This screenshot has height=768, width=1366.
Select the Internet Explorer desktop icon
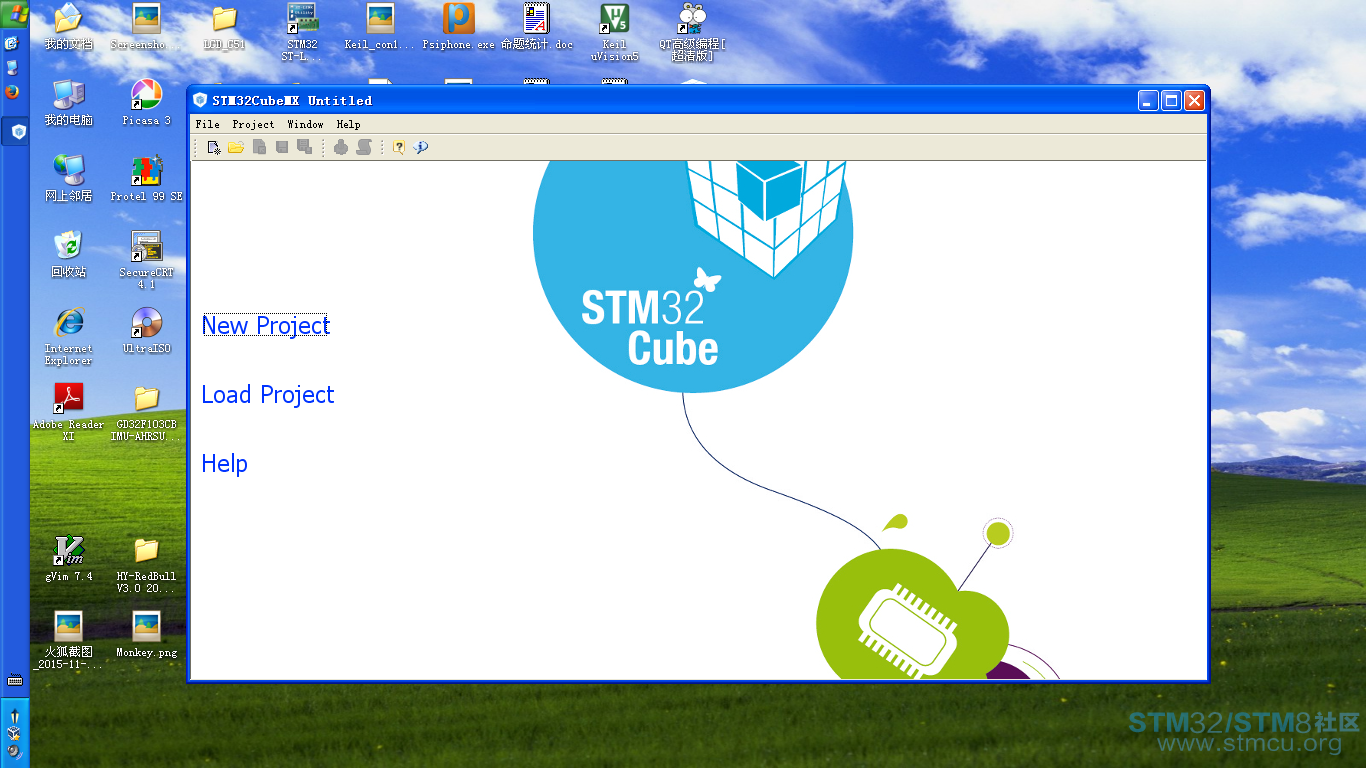[x=68, y=336]
